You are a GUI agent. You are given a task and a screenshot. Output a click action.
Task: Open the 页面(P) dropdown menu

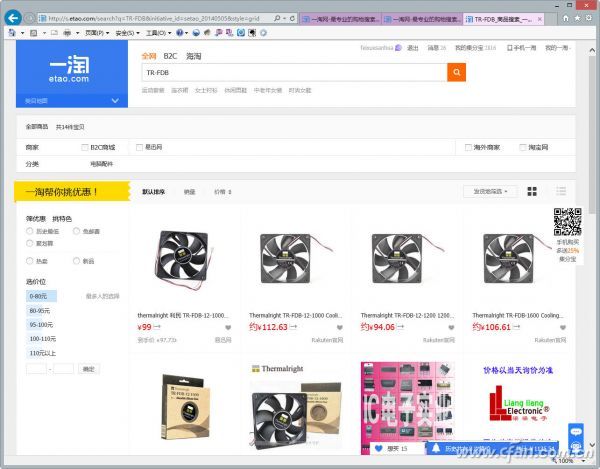pyautogui.click(x=97, y=33)
